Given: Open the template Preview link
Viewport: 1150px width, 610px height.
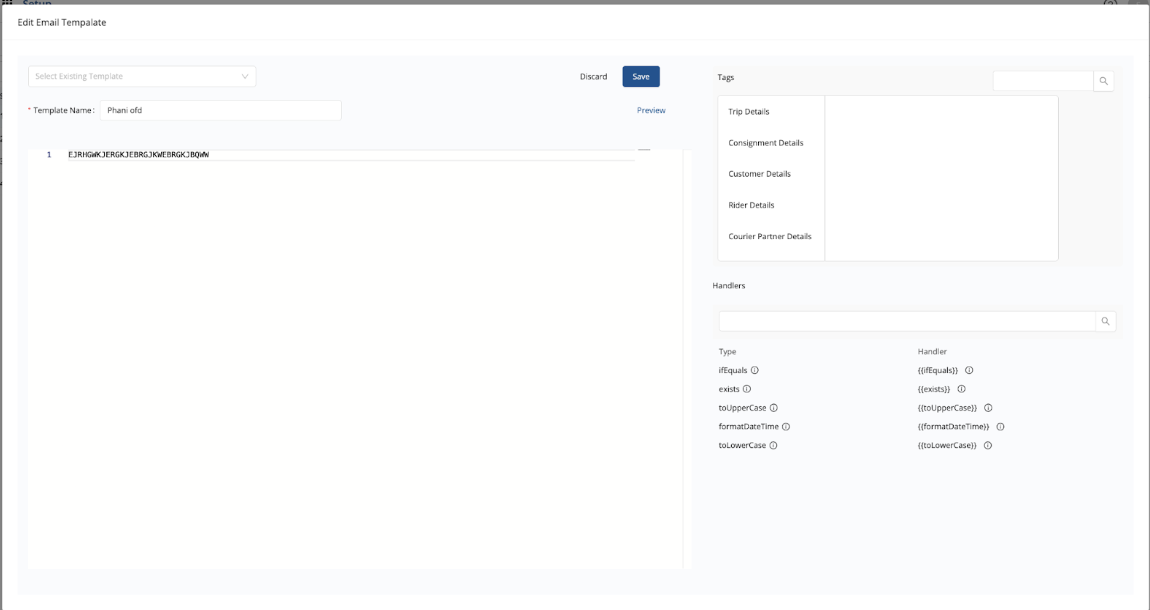Looking at the screenshot, I should tap(651, 110).
